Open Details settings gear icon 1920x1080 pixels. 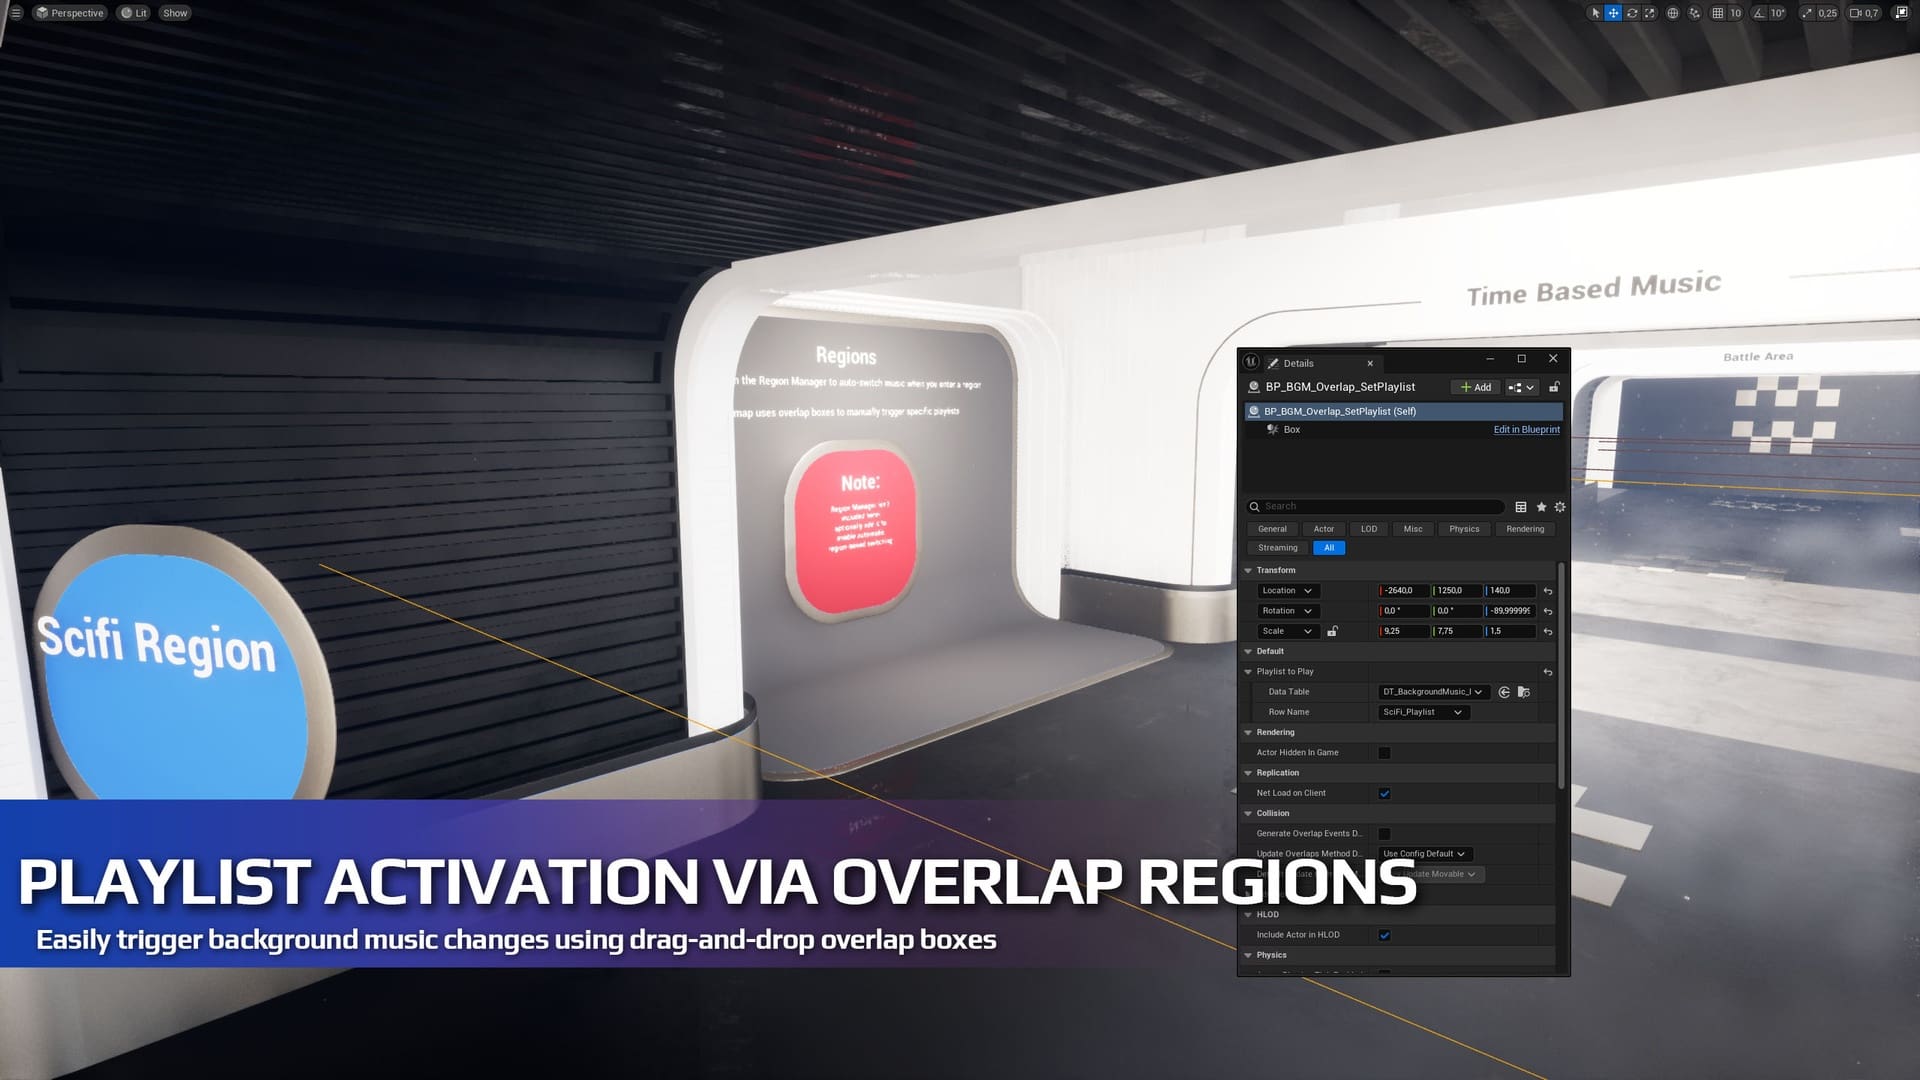(1560, 507)
